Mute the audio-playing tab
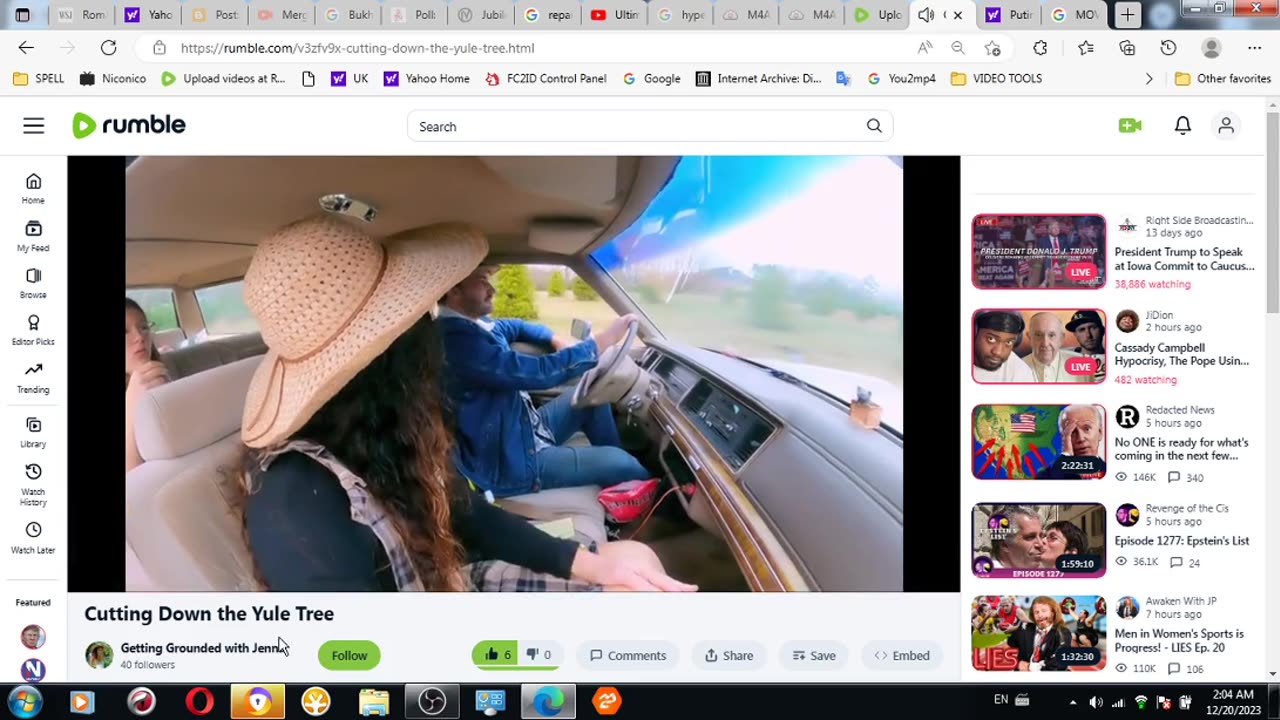 pos(926,15)
